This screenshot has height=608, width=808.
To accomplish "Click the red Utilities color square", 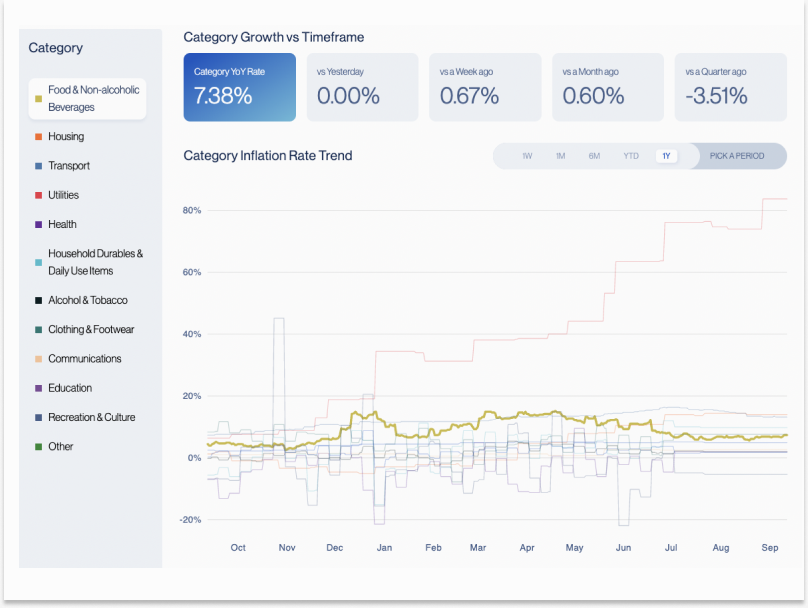I will (38, 195).
